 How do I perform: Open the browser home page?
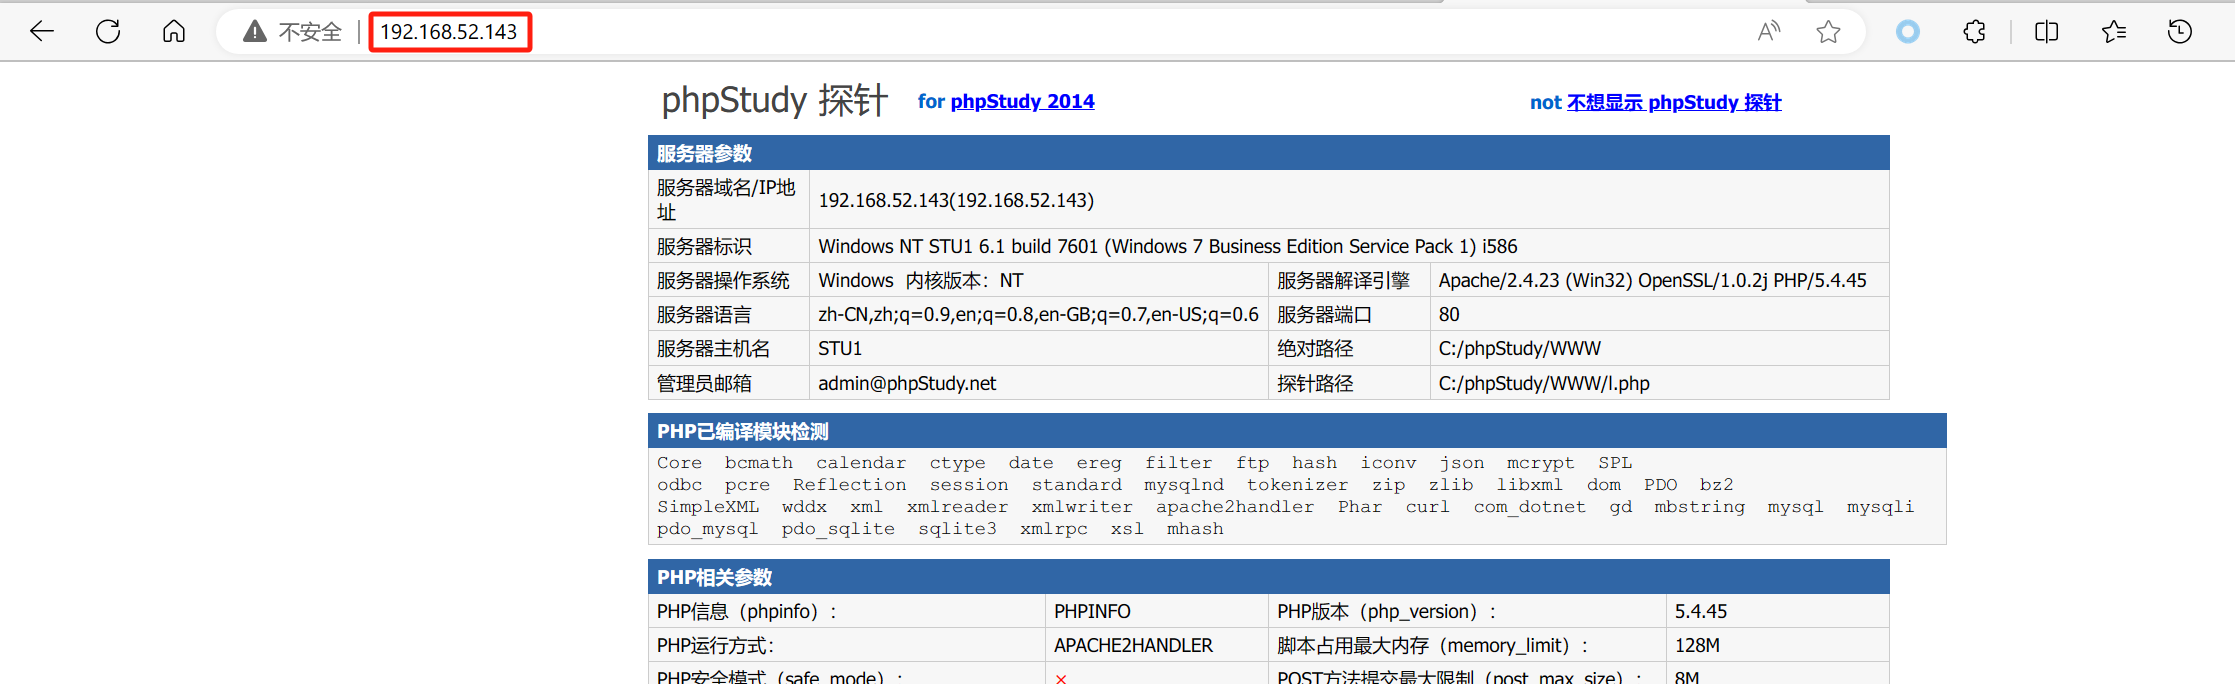coord(174,32)
